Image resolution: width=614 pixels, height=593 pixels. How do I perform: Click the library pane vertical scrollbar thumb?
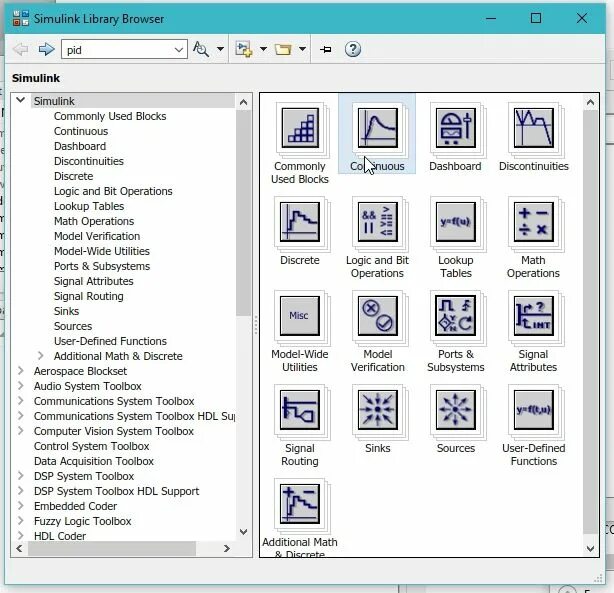(x=590, y=322)
